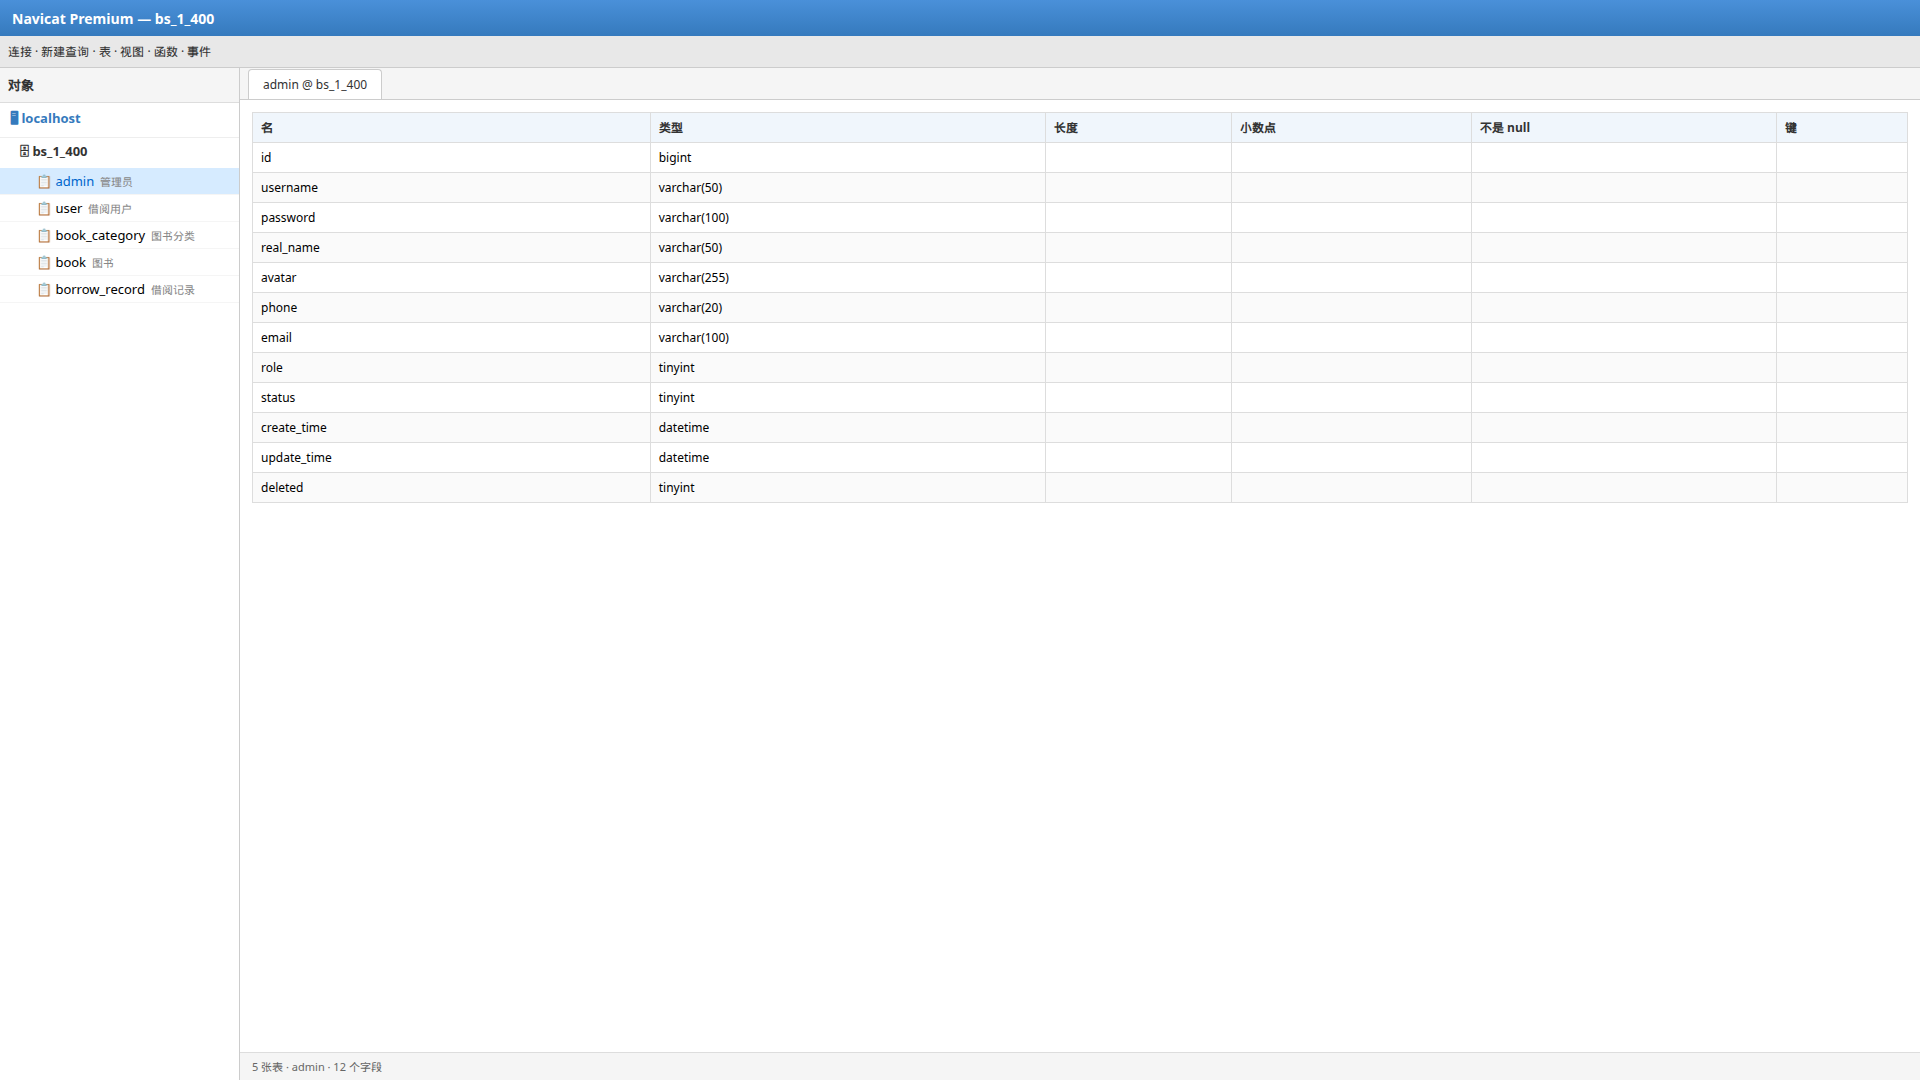Click the username row's varchar(50) type
Image resolution: width=1920 pixels, height=1080 pixels.
coord(848,188)
